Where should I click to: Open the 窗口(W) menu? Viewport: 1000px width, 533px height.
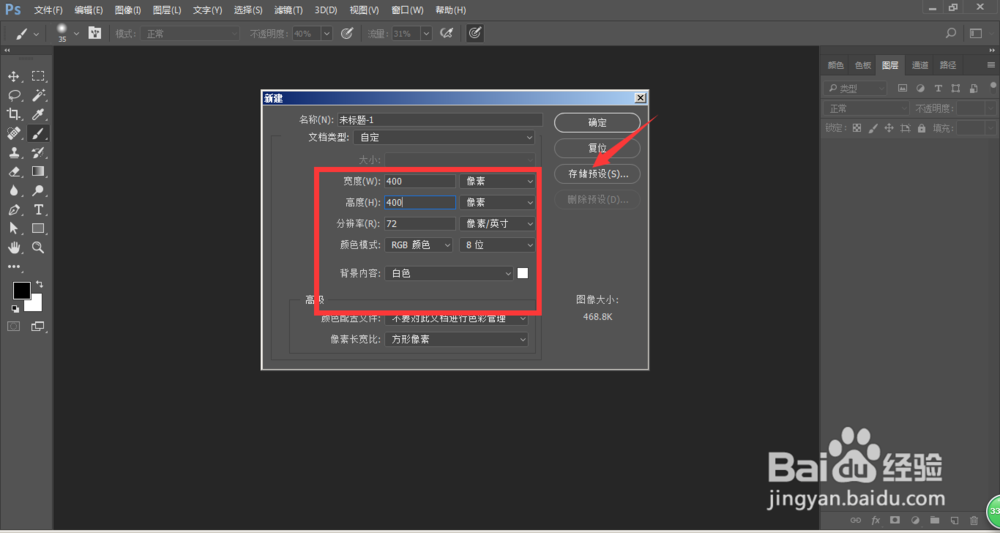click(x=407, y=10)
